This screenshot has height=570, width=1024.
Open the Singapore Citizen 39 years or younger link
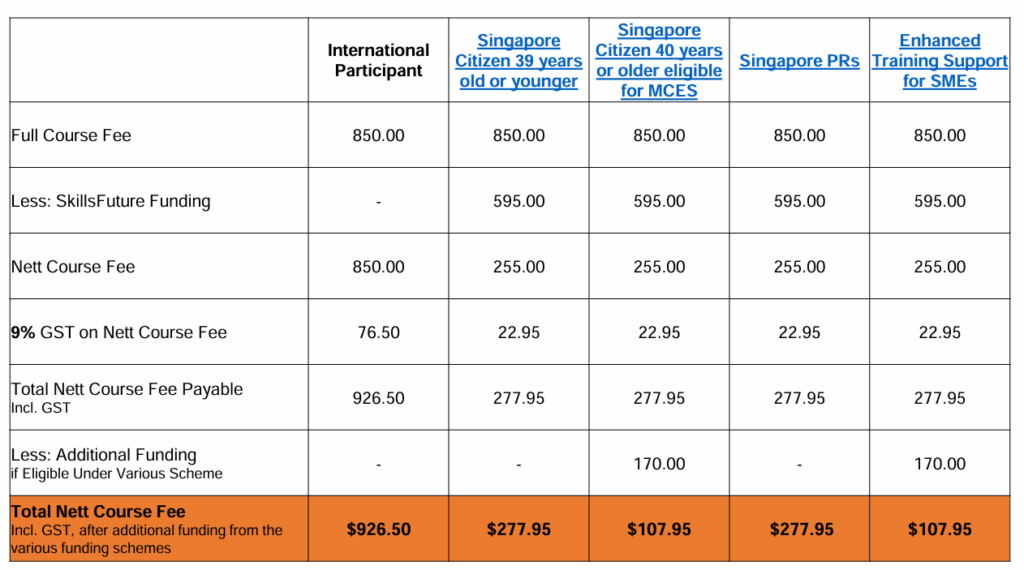tap(519, 61)
